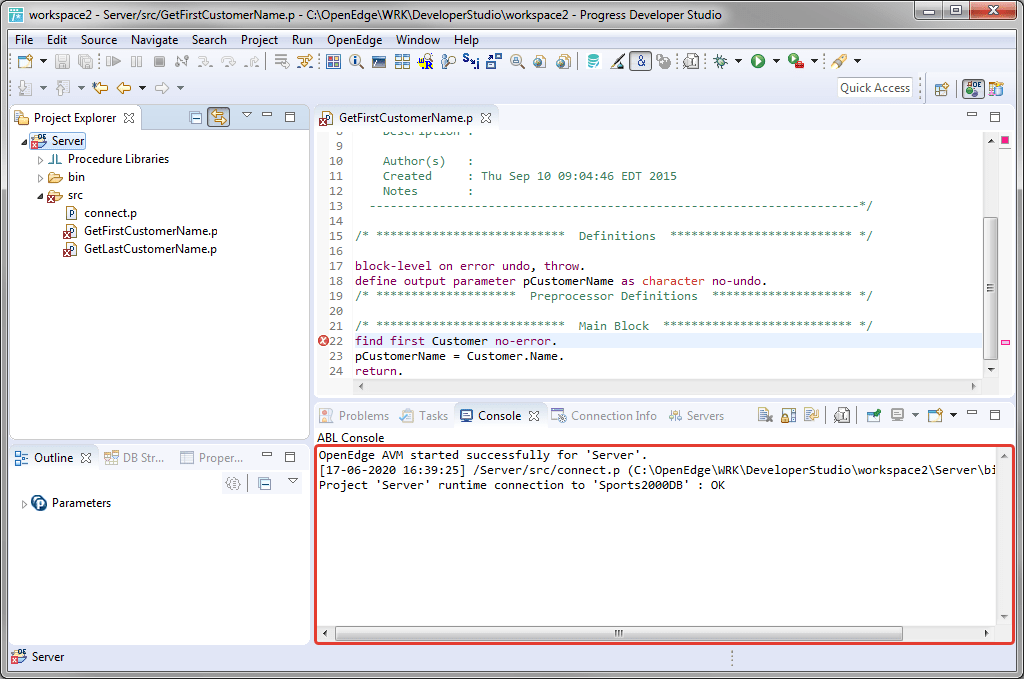Expand the Procedure Libraries node
Viewport: 1024px width, 679px height.
(x=40, y=160)
